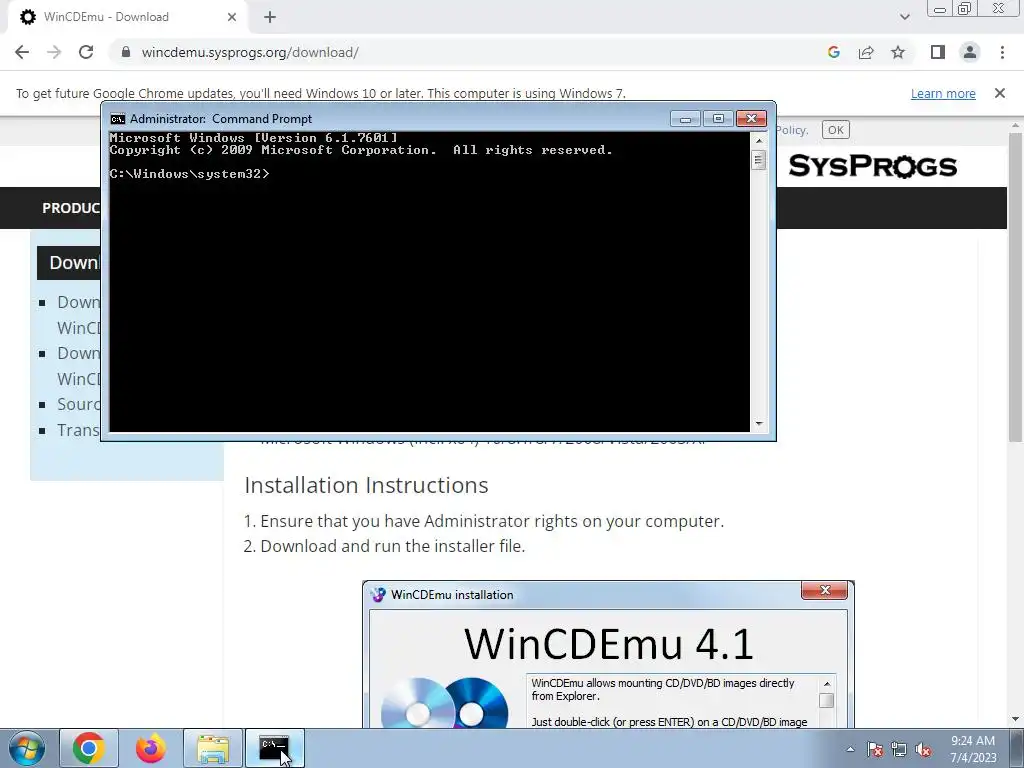Viewport: 1024px width, 768px height.
Task: Click the Installation Instructions heading
Action: [366, 485]
